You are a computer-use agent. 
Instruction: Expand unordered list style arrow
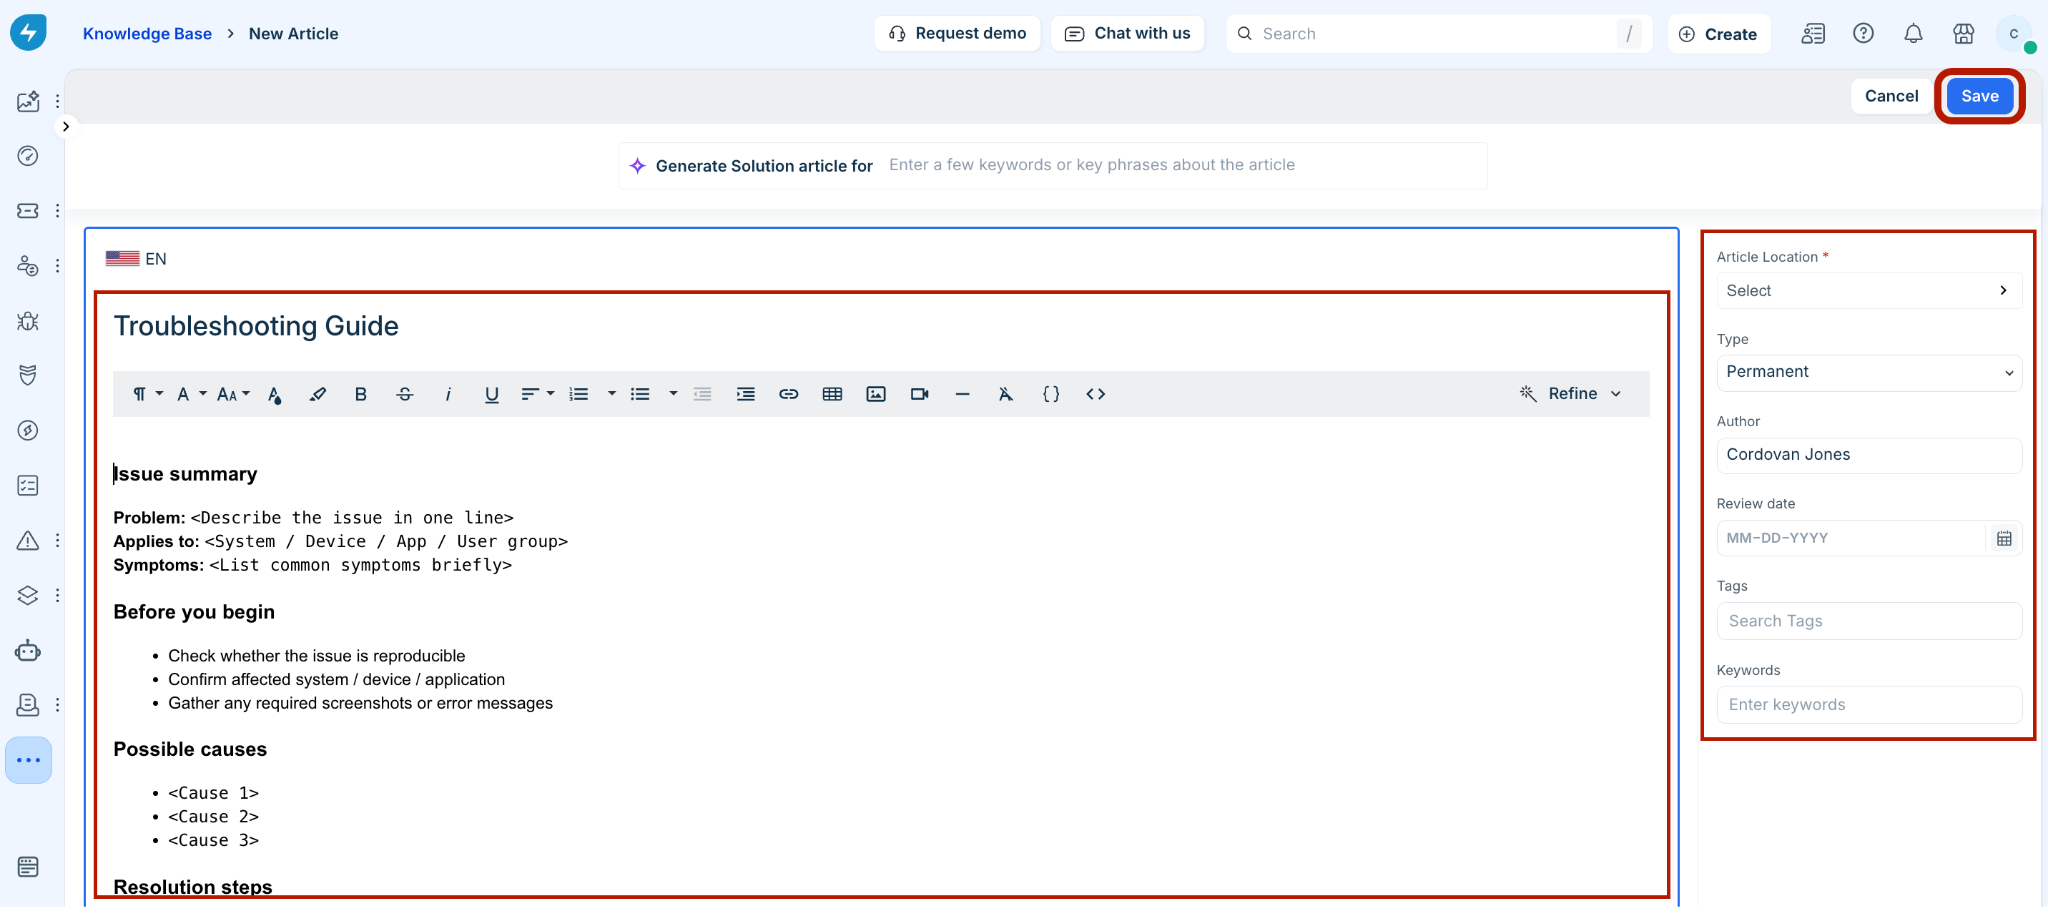(673, 394)
